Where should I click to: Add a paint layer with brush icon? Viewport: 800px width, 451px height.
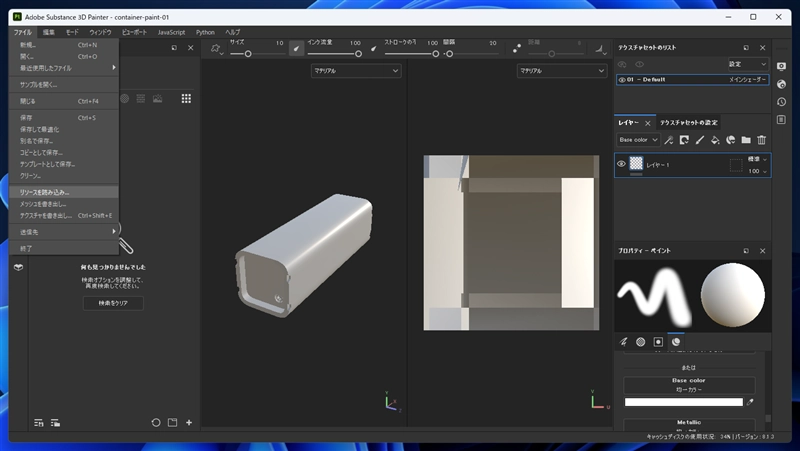click(x=700, y=140)
